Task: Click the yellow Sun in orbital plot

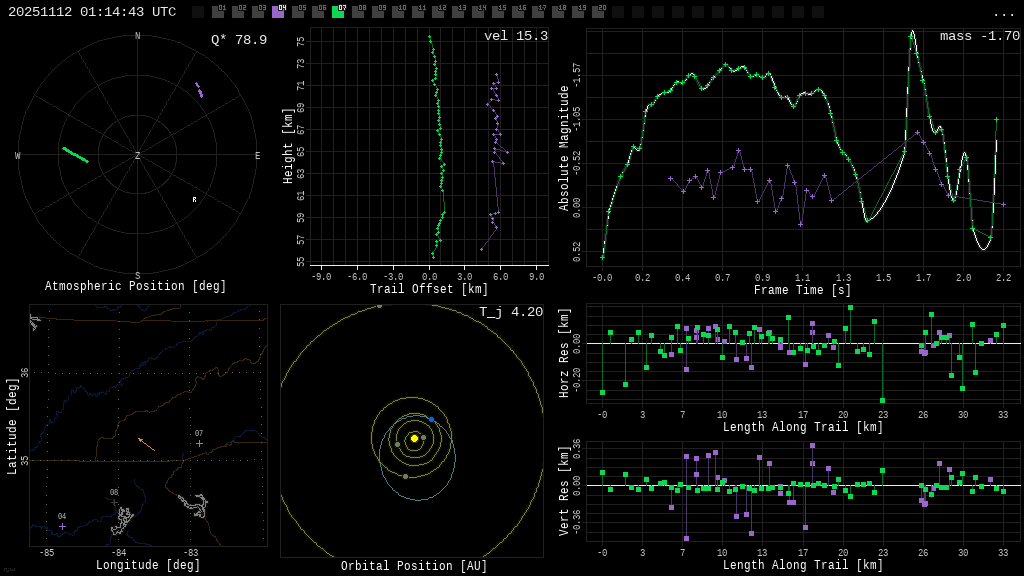Action: click(x=414, y=438)
